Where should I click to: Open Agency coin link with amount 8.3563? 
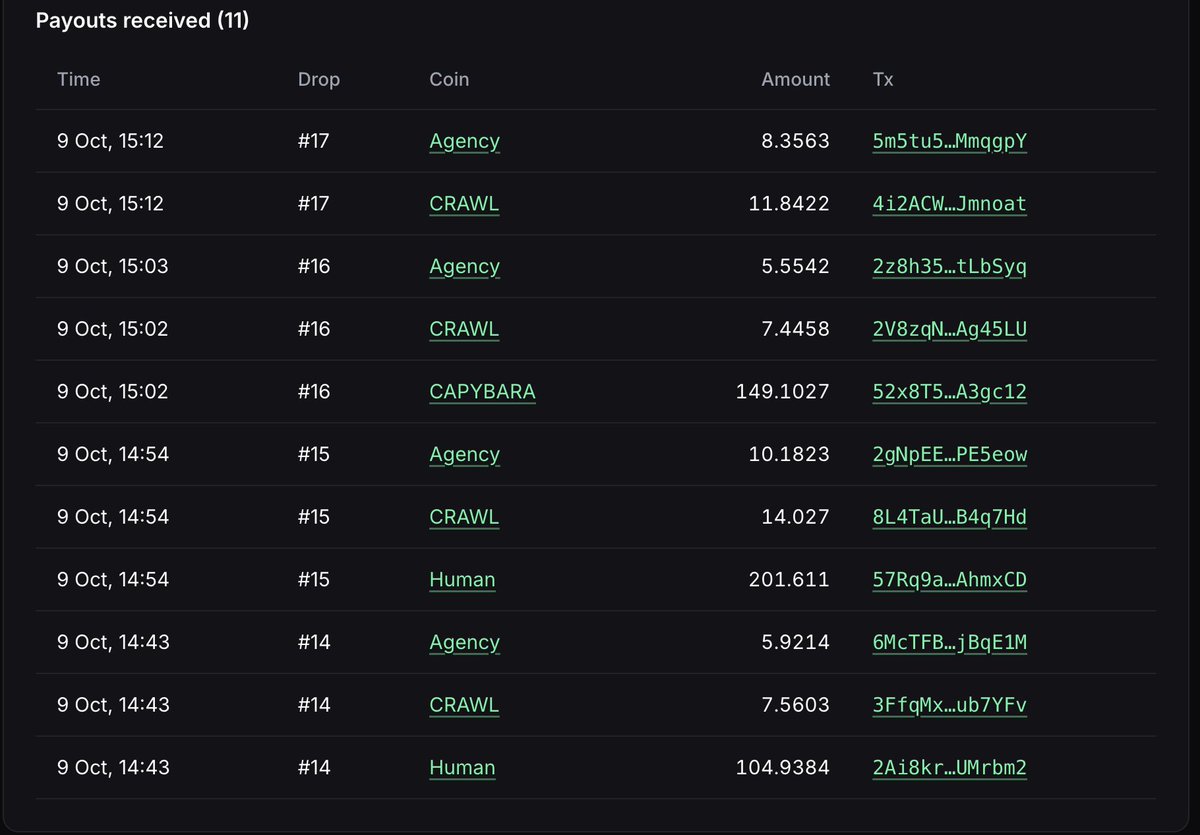465,142
